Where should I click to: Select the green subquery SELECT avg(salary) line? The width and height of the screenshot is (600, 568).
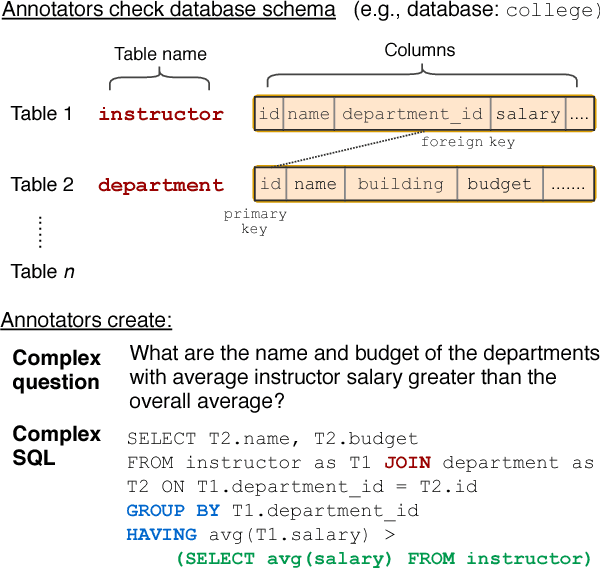pos(384,557)
